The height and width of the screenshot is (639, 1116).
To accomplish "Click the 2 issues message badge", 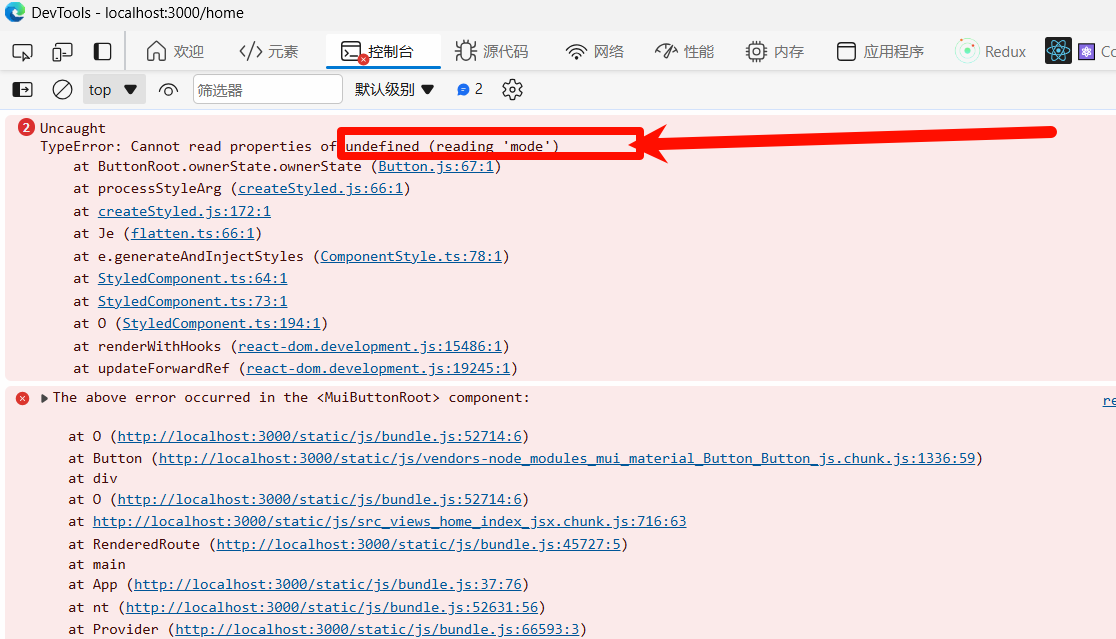I will click(470, 90).
